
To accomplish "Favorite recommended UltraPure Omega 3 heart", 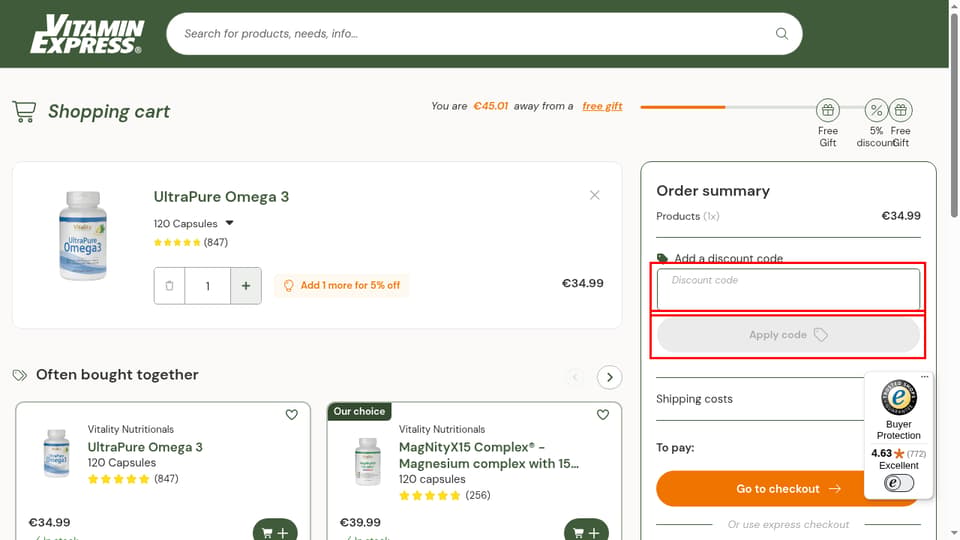I will [x=291, y=414].
